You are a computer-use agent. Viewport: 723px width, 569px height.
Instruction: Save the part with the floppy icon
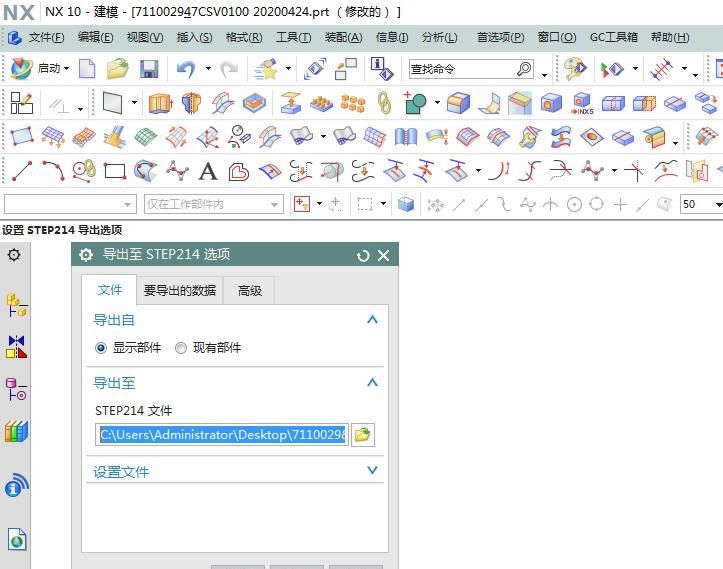click(149, 69)
